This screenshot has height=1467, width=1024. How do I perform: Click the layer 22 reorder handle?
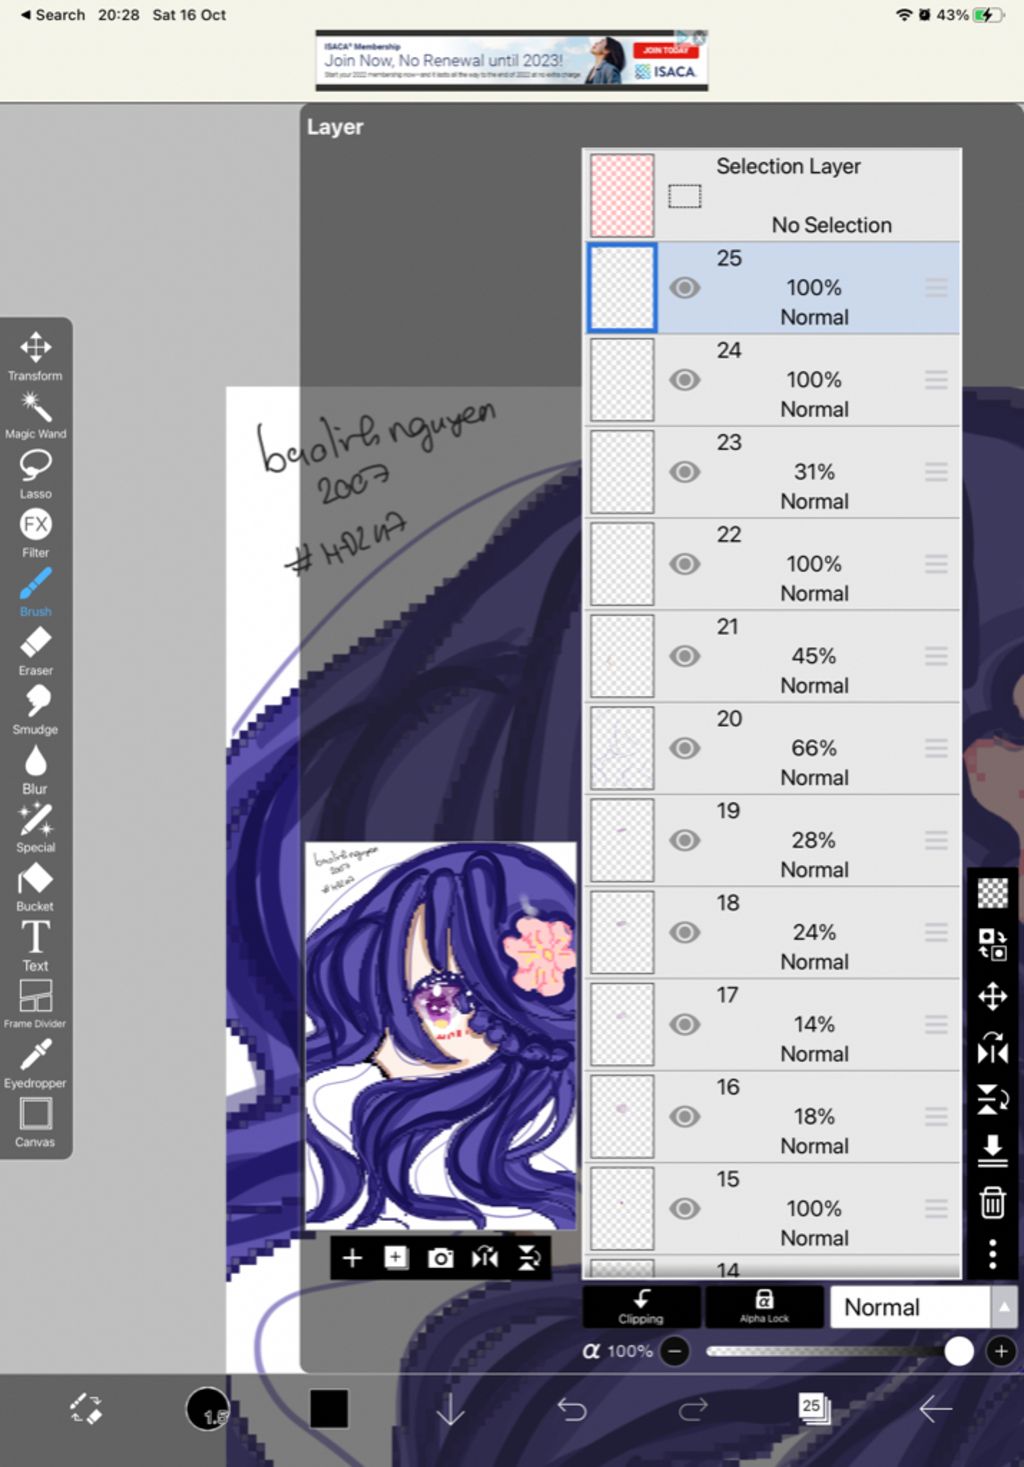click(936, 564)
